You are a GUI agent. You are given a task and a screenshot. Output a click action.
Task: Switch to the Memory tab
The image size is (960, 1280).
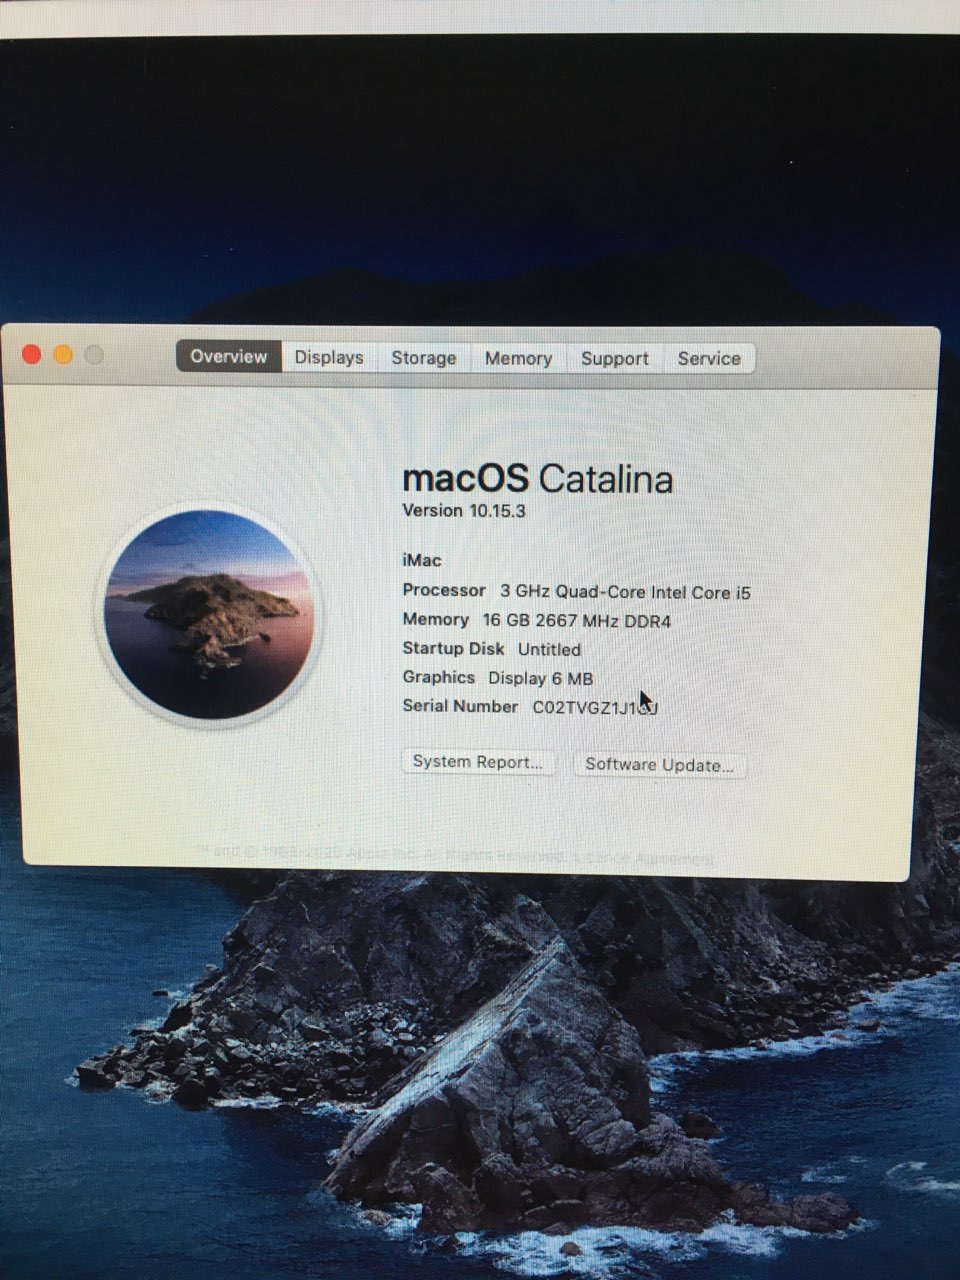[518, 358]
